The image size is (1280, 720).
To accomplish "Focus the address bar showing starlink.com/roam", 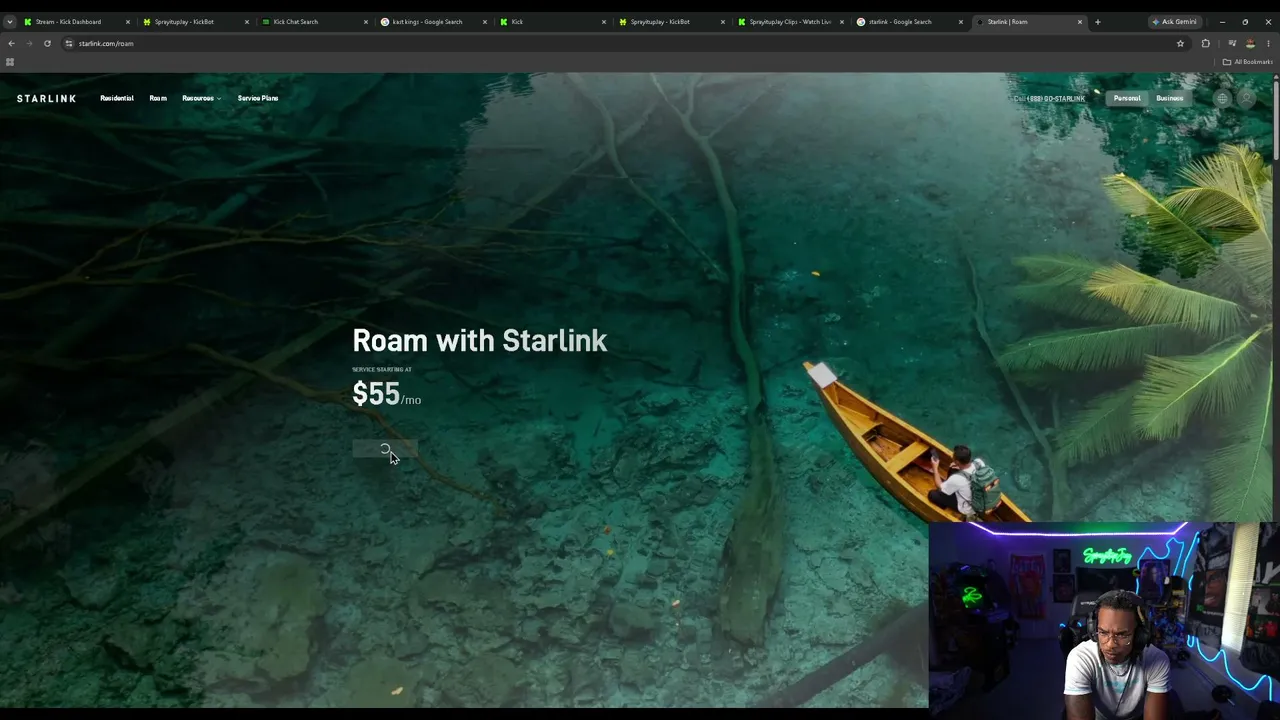I will tap(625, 44).
